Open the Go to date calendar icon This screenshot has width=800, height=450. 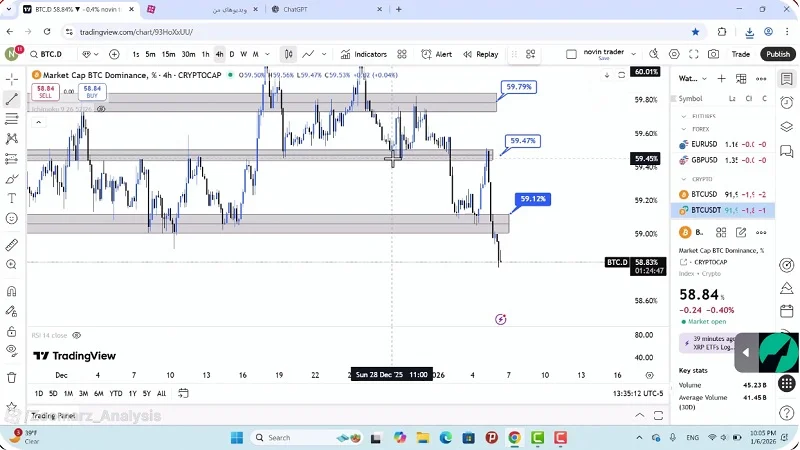tap(183, 393)
